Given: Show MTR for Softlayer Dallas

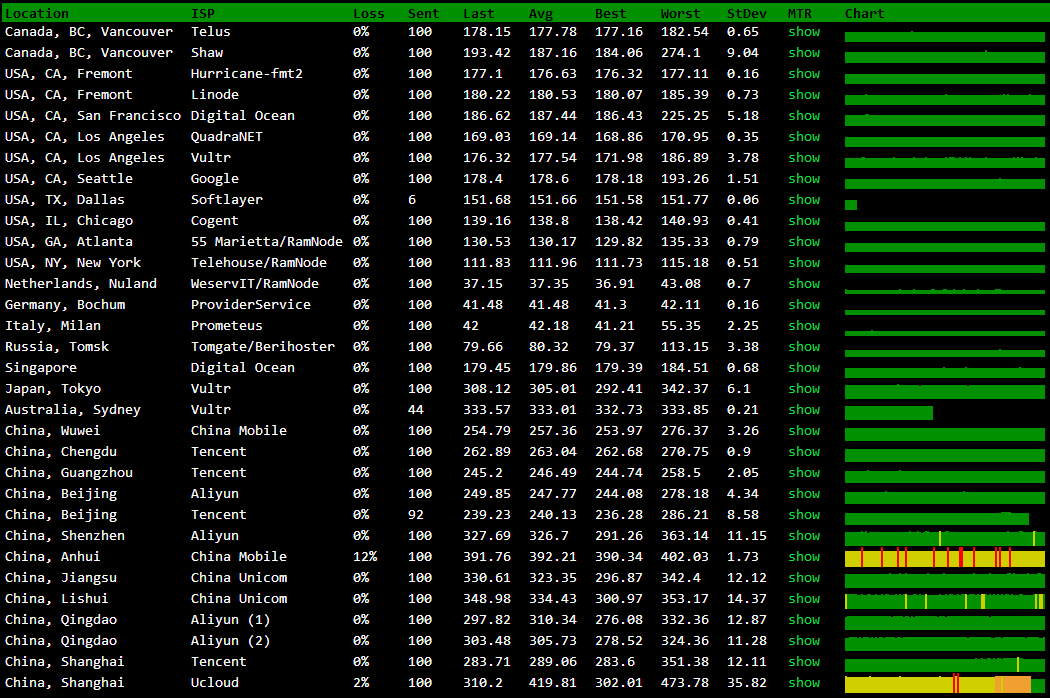Looking at the screenshot, I should coord(804,200).
